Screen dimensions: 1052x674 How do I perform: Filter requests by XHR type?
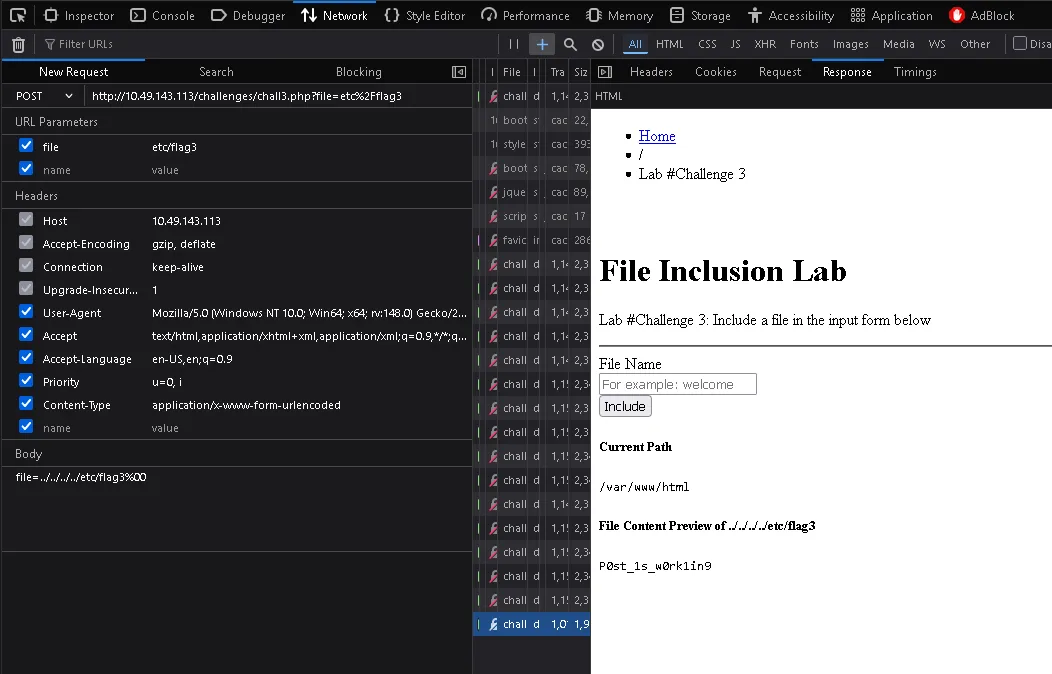[x=765, y=44]
